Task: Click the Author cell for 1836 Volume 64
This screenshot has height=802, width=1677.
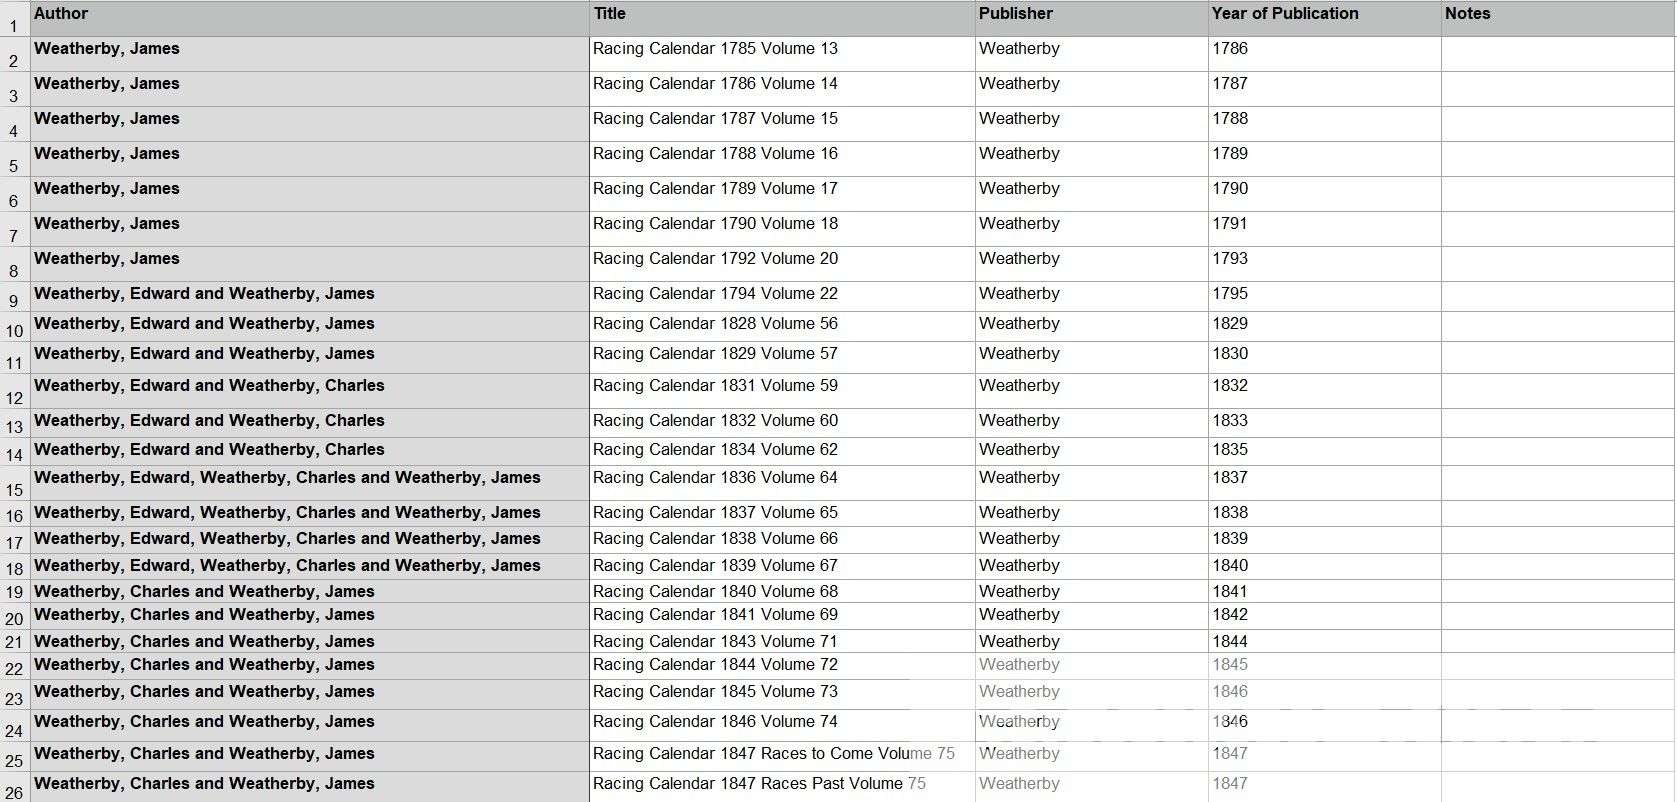Action: click(309, 483)
